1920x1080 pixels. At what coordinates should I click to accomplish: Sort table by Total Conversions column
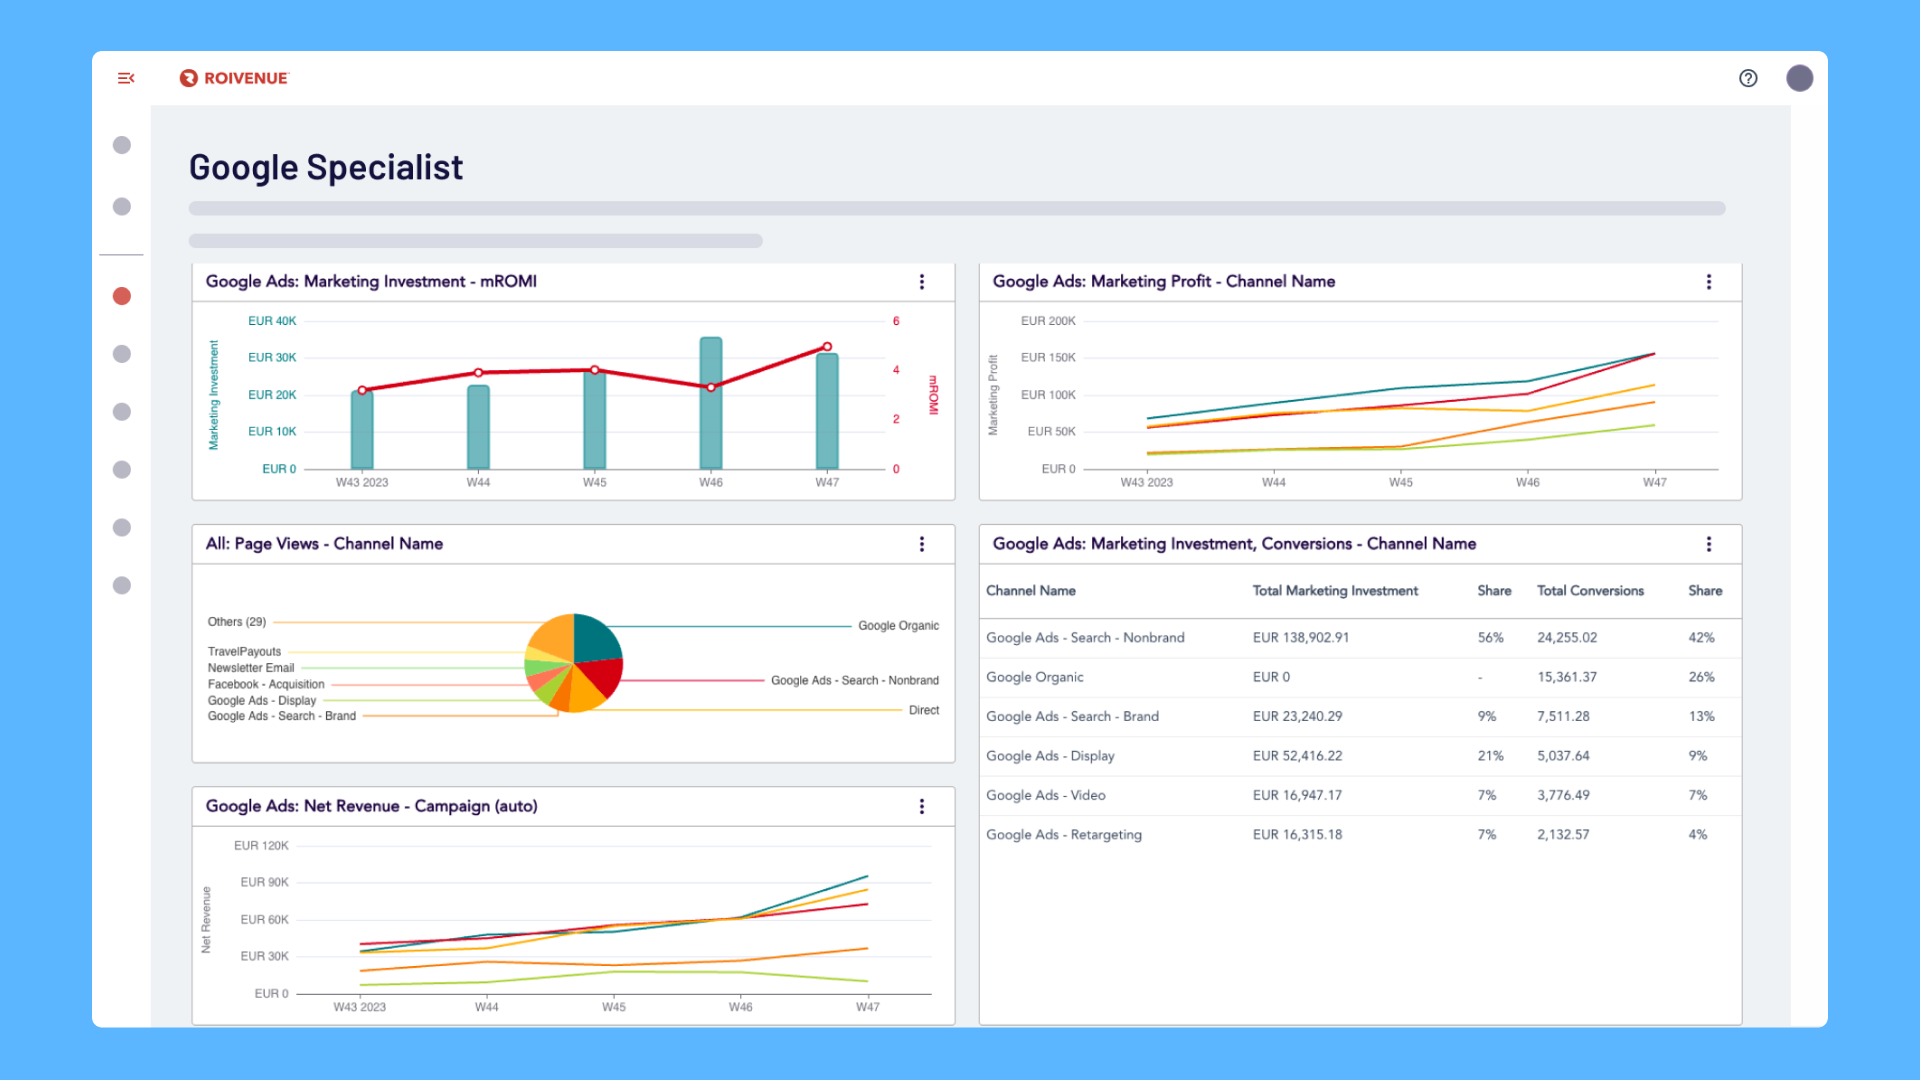tap(1590, 591)
